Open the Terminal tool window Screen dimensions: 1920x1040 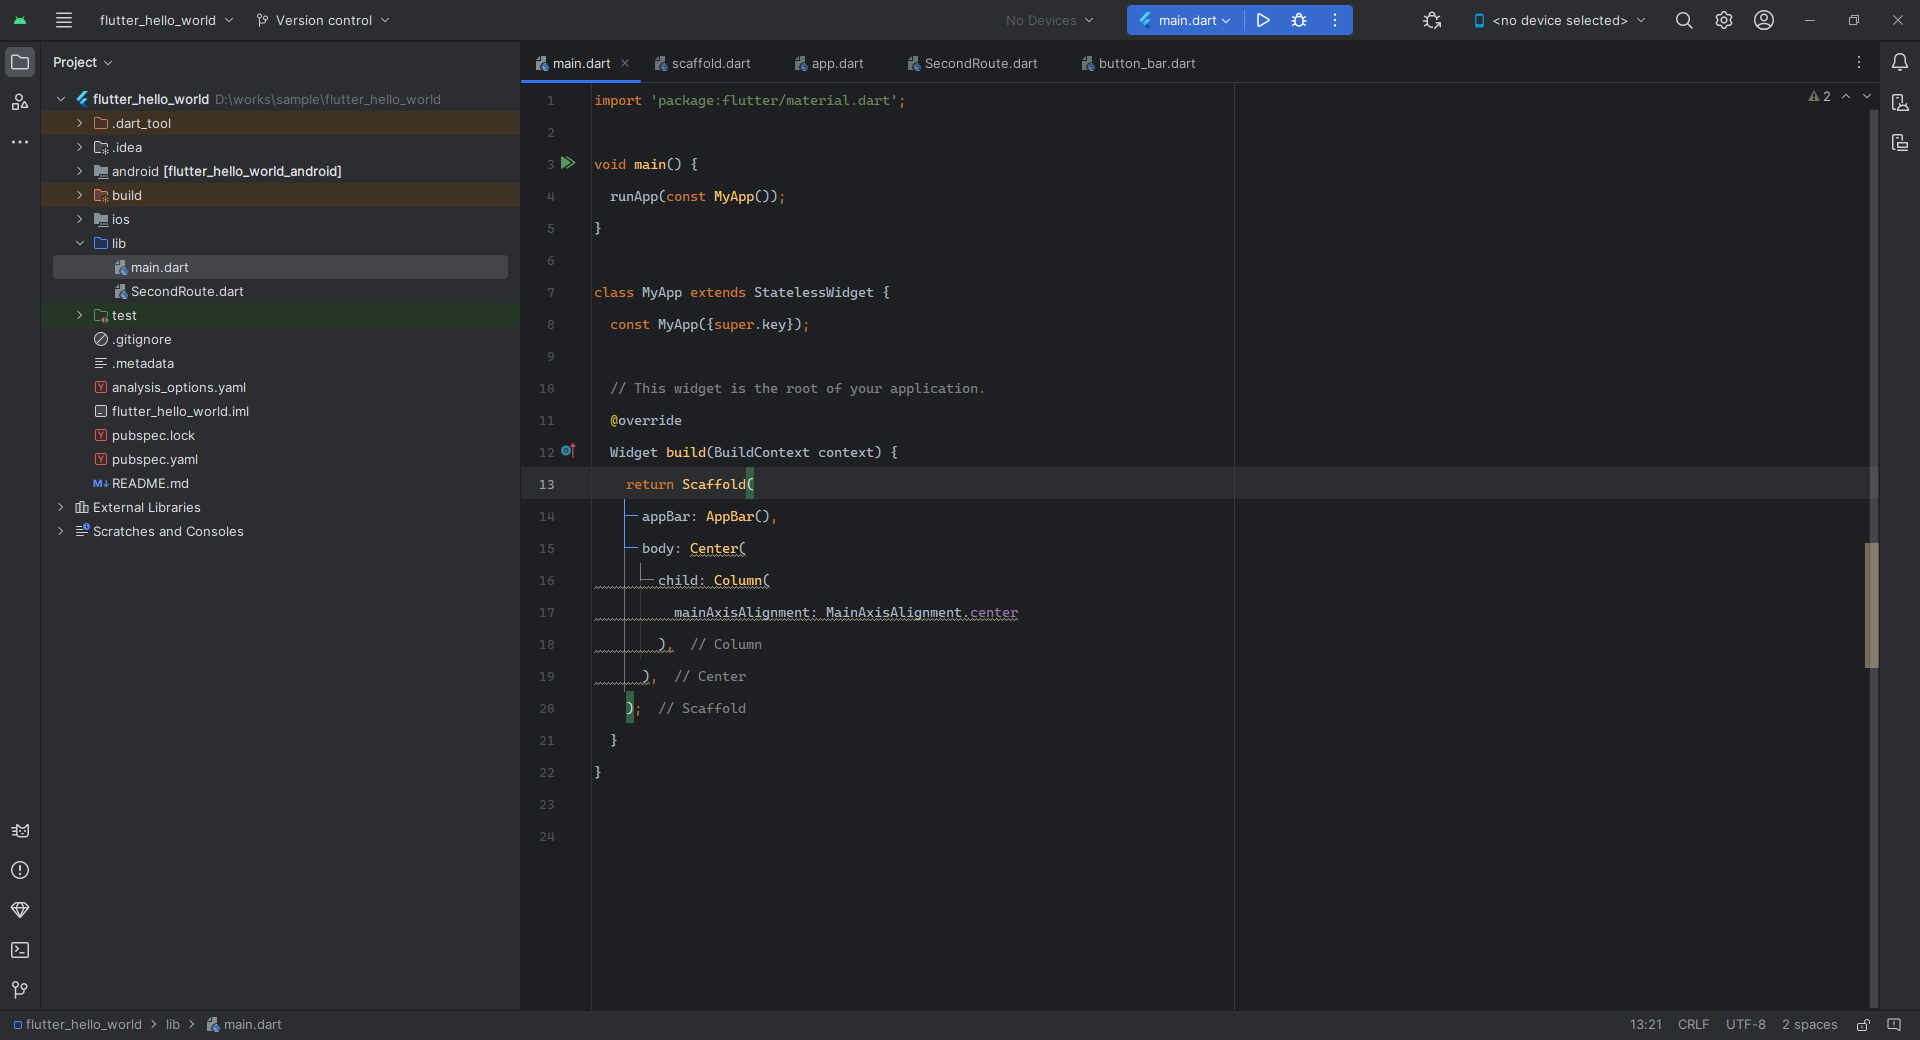[20, 950]
